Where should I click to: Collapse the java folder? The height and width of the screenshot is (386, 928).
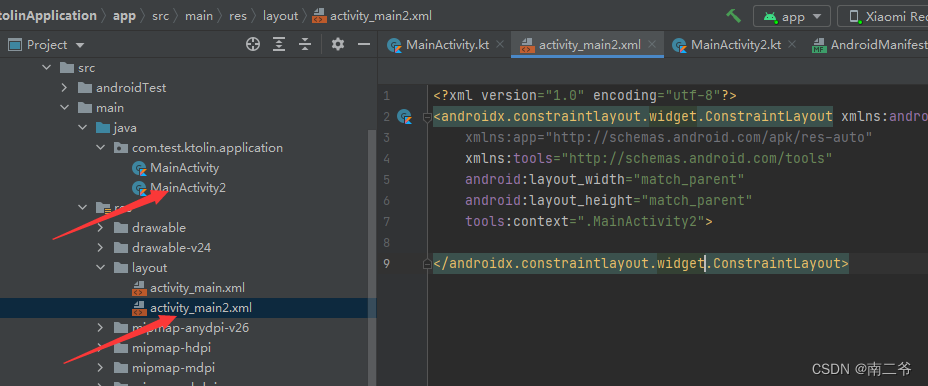tap(82, 128)
